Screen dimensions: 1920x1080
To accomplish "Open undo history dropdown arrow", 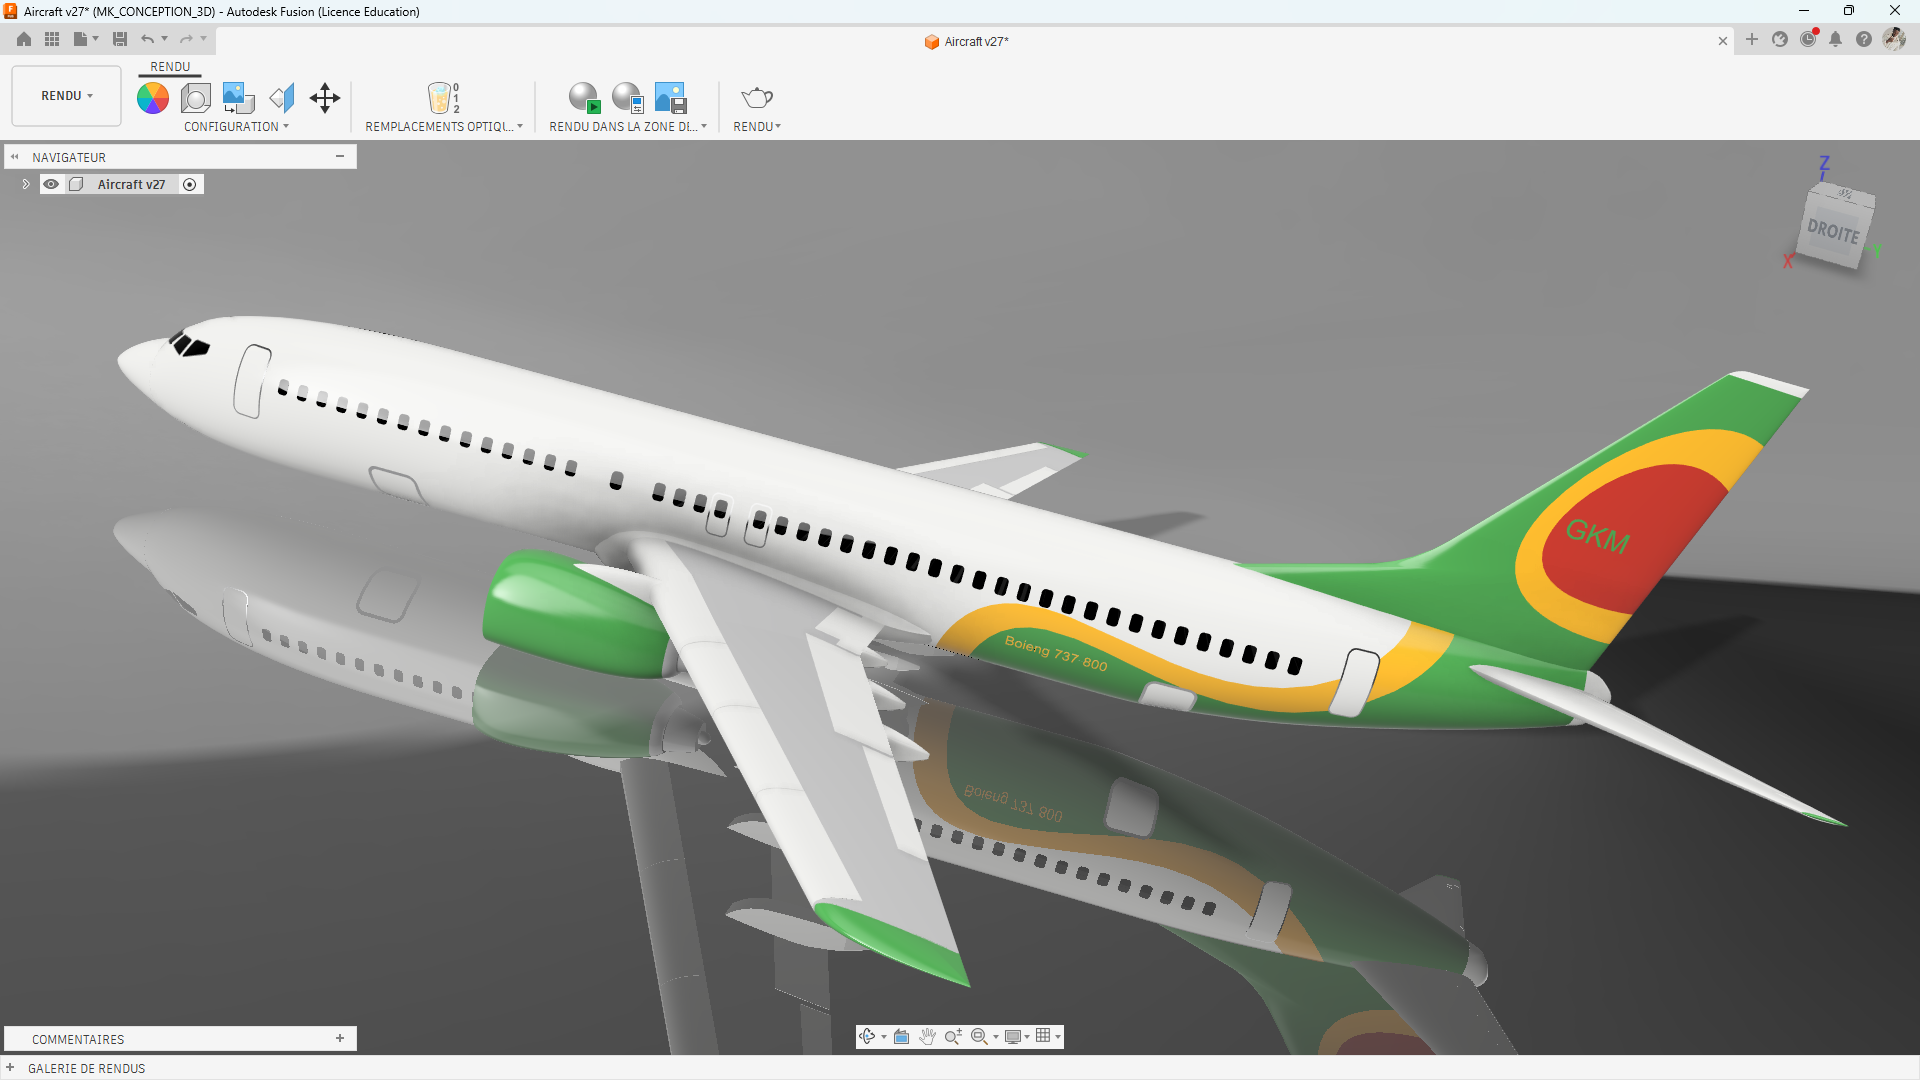I will [x=165, y=39].
